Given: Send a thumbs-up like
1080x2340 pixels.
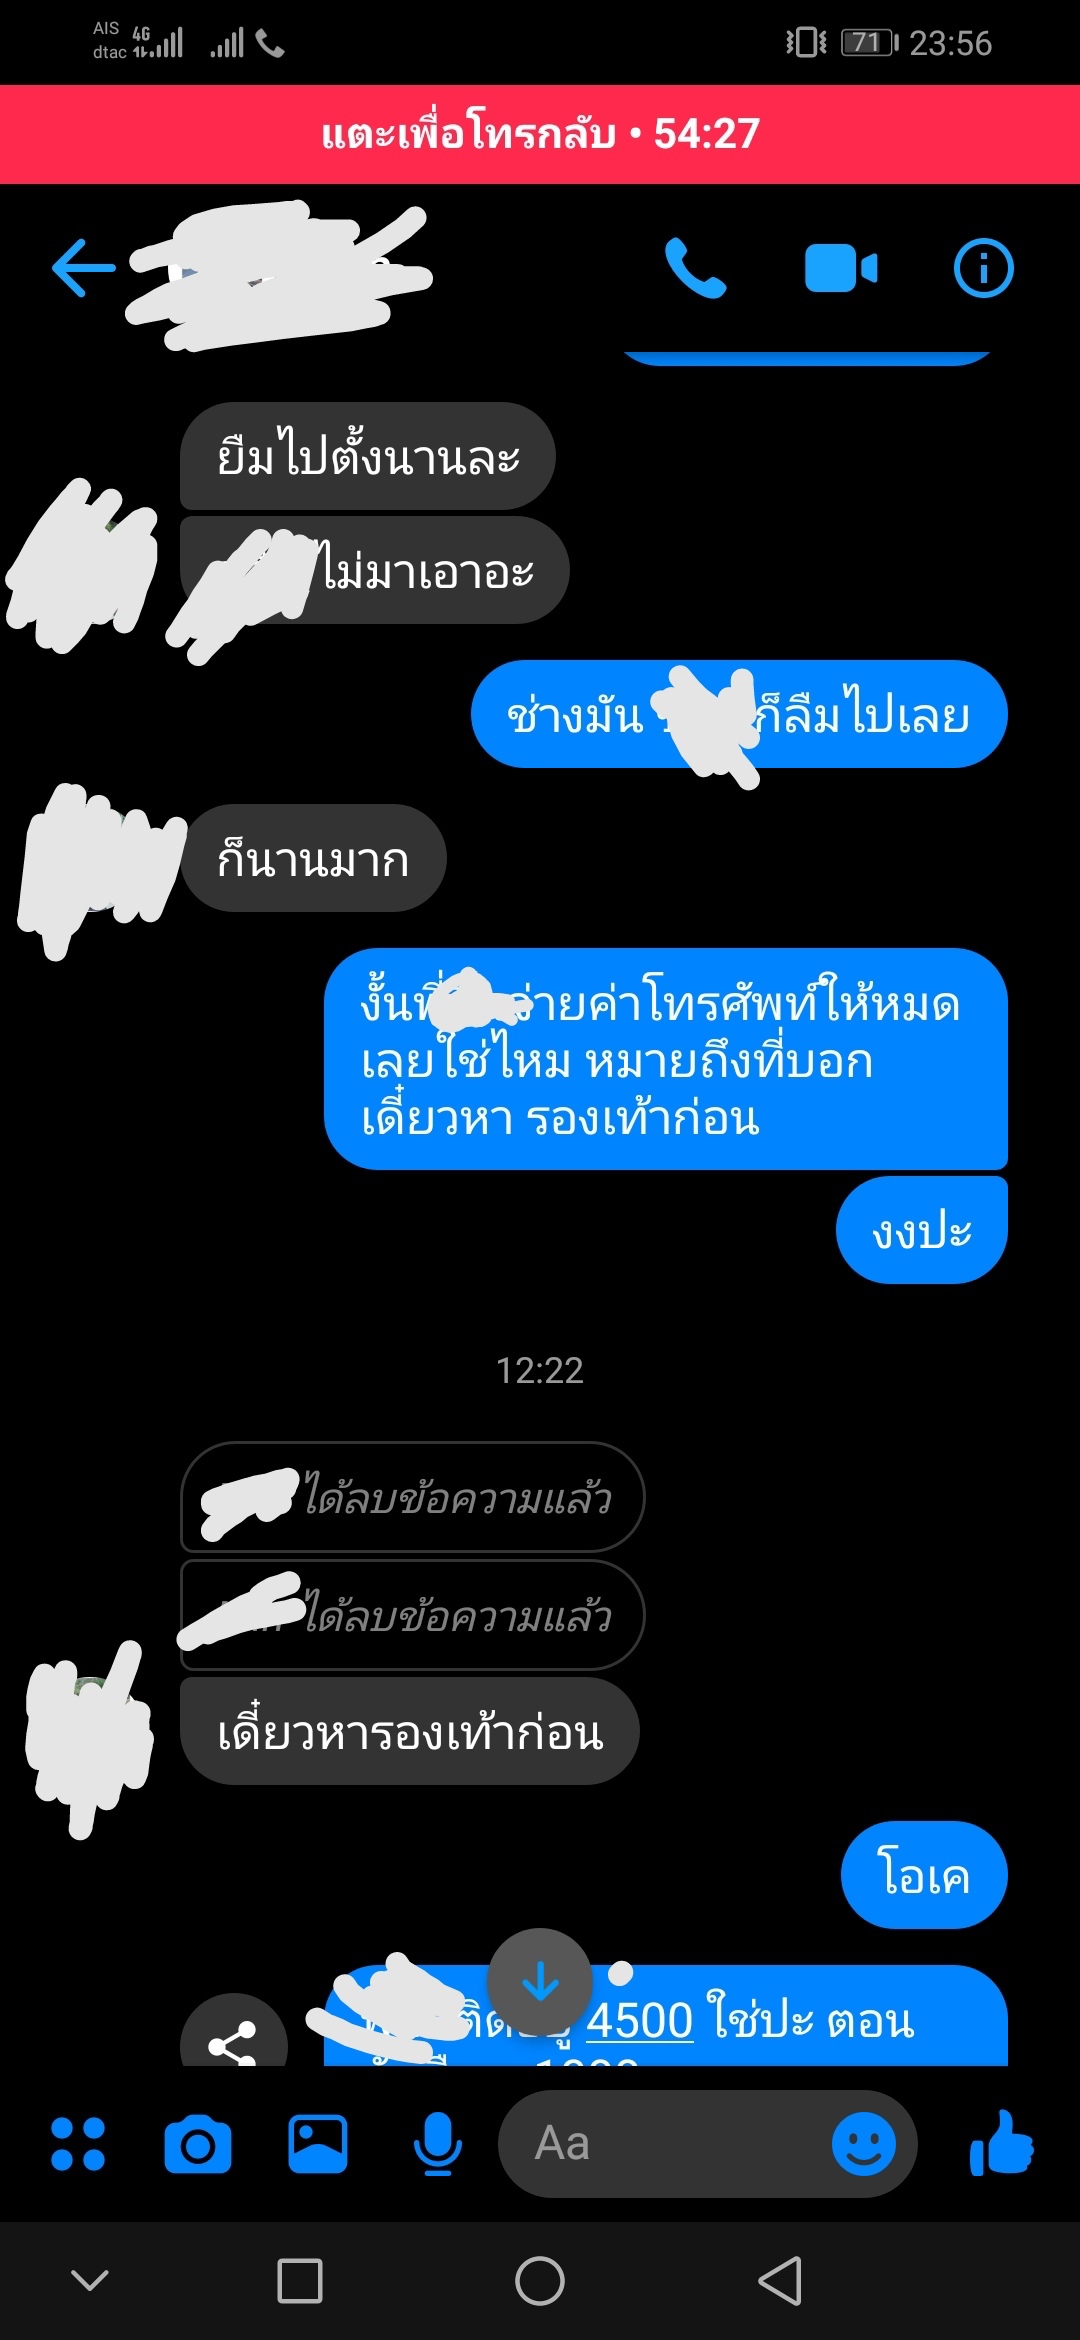Looking at the screenshot, I should (1002, 2144).
